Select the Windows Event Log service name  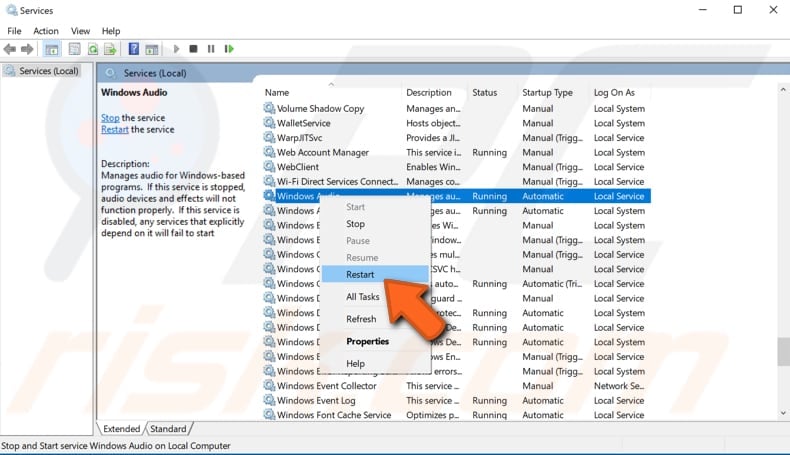coord(316,401)
